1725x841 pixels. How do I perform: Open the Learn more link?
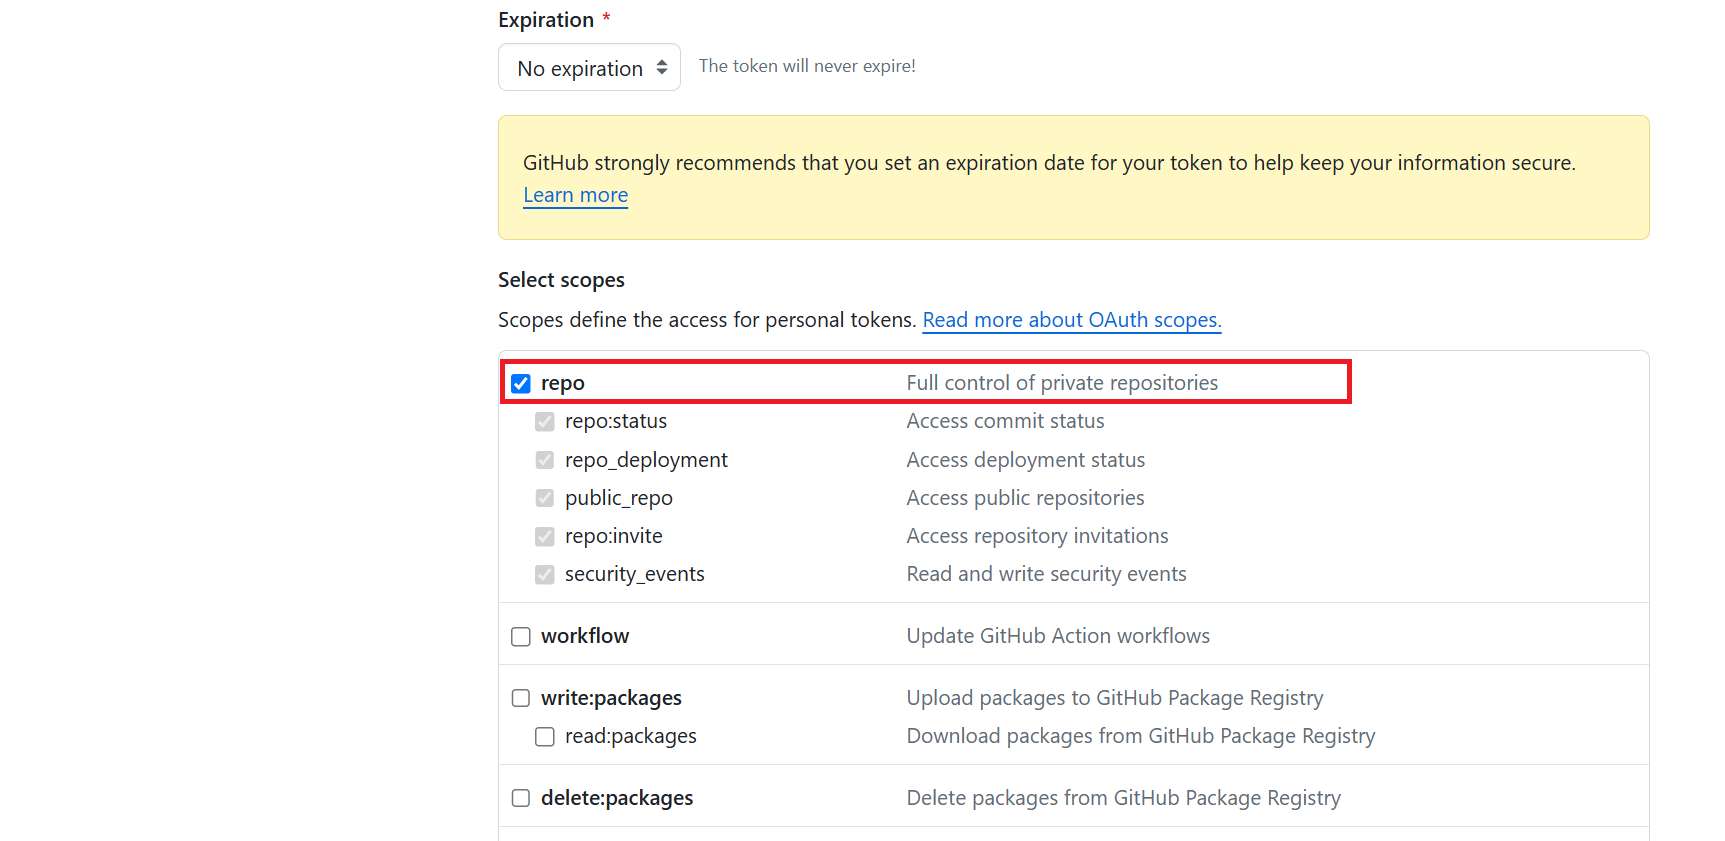click(x=576, y=195)
